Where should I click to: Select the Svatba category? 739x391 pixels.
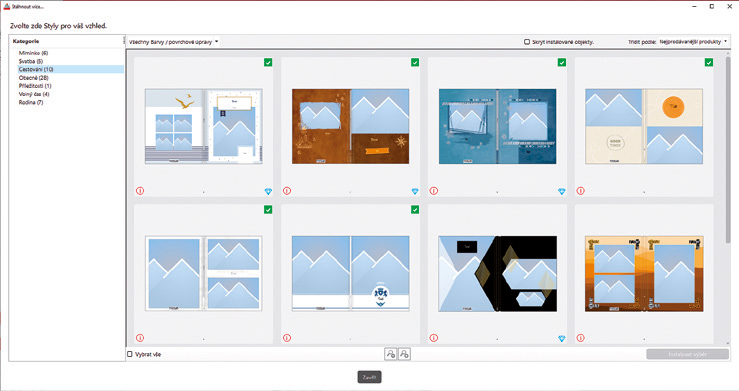(x=31, y=61)
